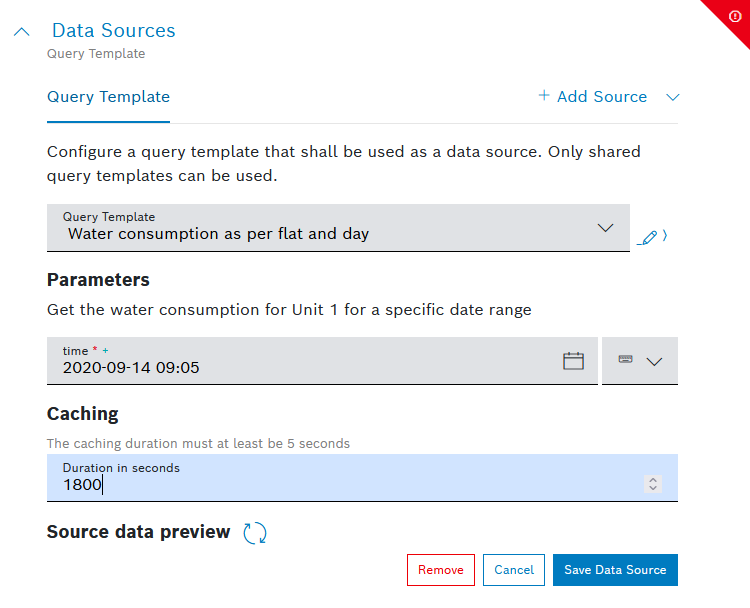Click the Add Source link text

coord(601,97)
